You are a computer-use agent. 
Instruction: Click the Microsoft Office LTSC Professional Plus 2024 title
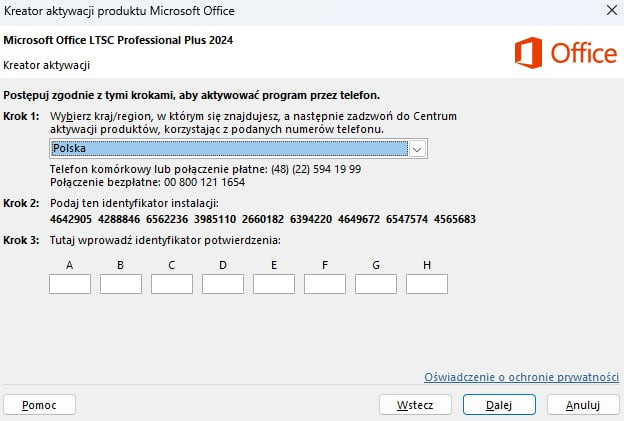click(118, 40)
